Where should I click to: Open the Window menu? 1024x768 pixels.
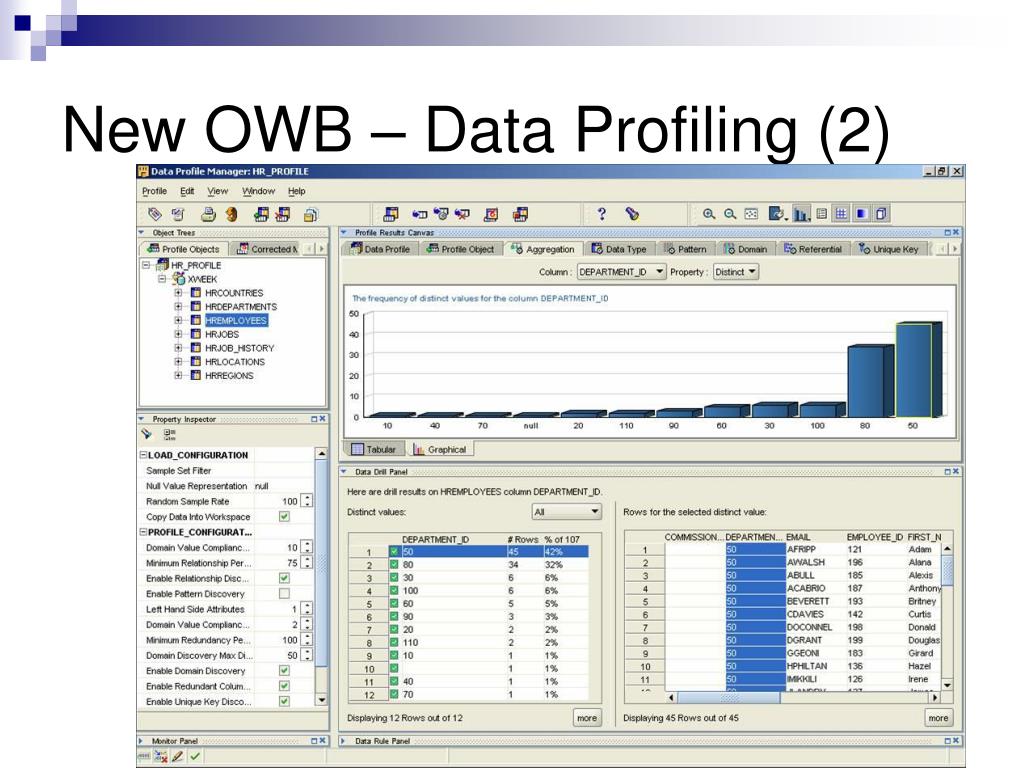[258, 191]
